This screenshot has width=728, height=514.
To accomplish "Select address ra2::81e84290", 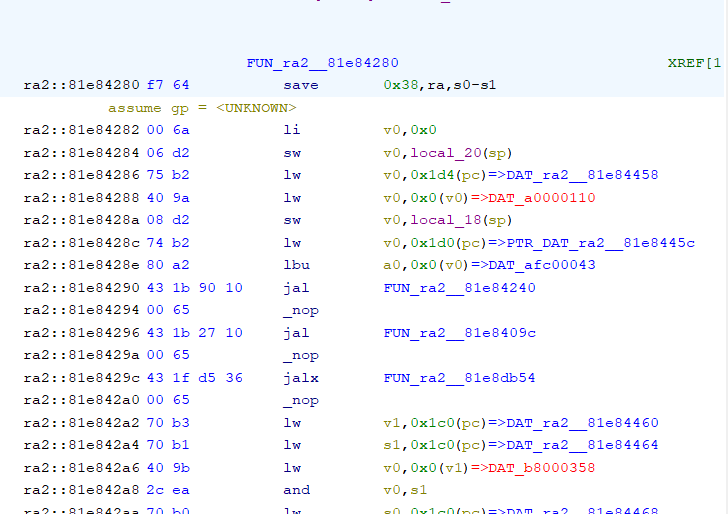I will [x=81, y=288].
